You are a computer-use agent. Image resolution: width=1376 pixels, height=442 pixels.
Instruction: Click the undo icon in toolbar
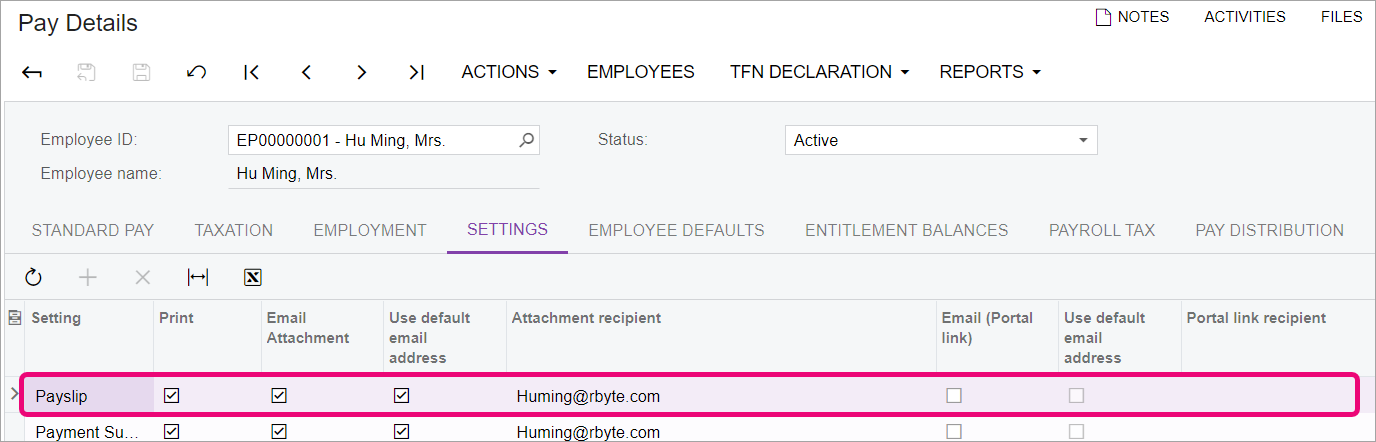tap(197, 72)
